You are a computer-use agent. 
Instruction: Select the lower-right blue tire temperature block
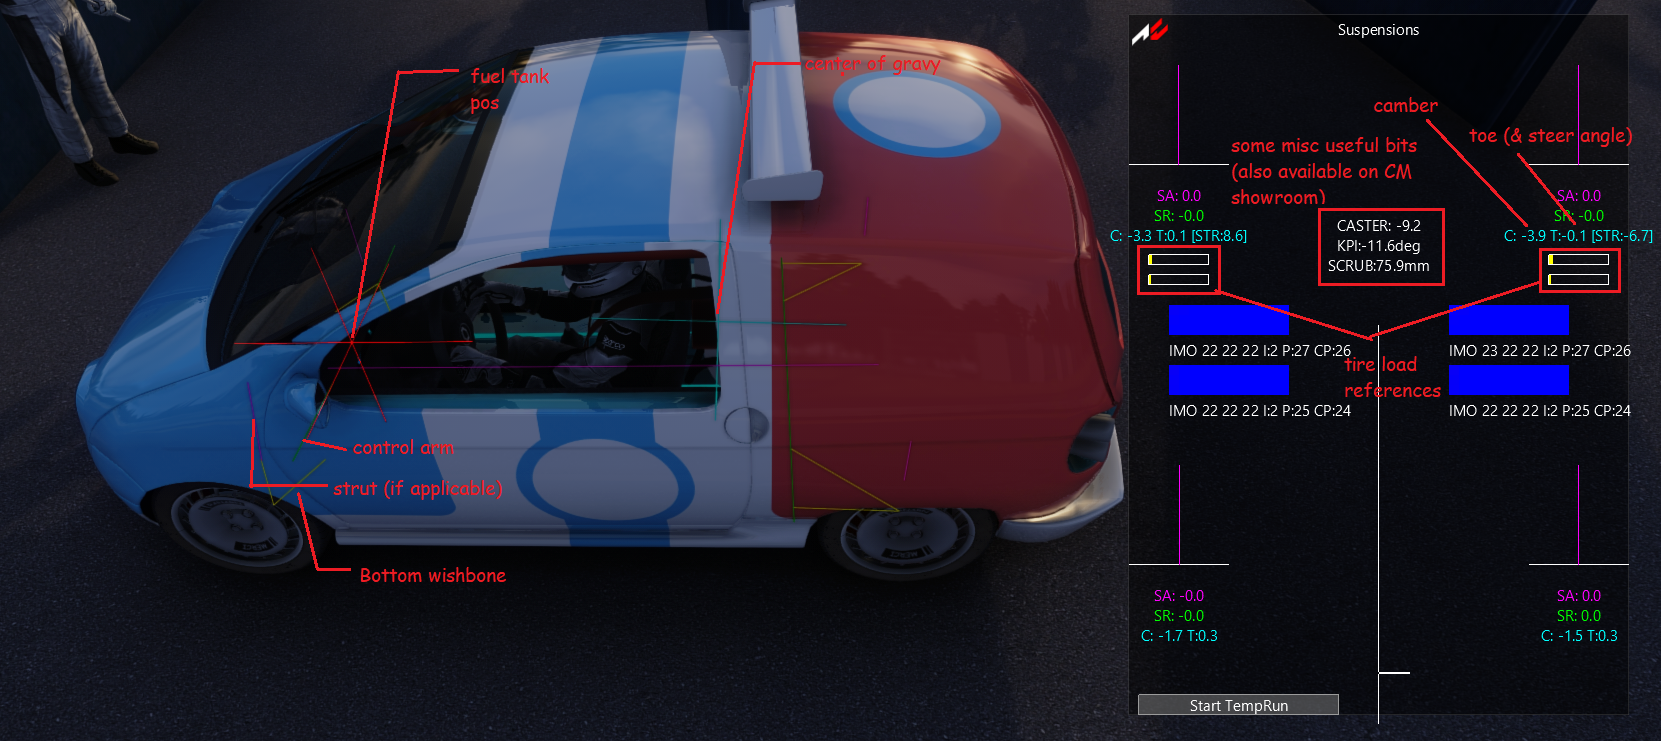pyautogui.click(x=1509, y=380)
